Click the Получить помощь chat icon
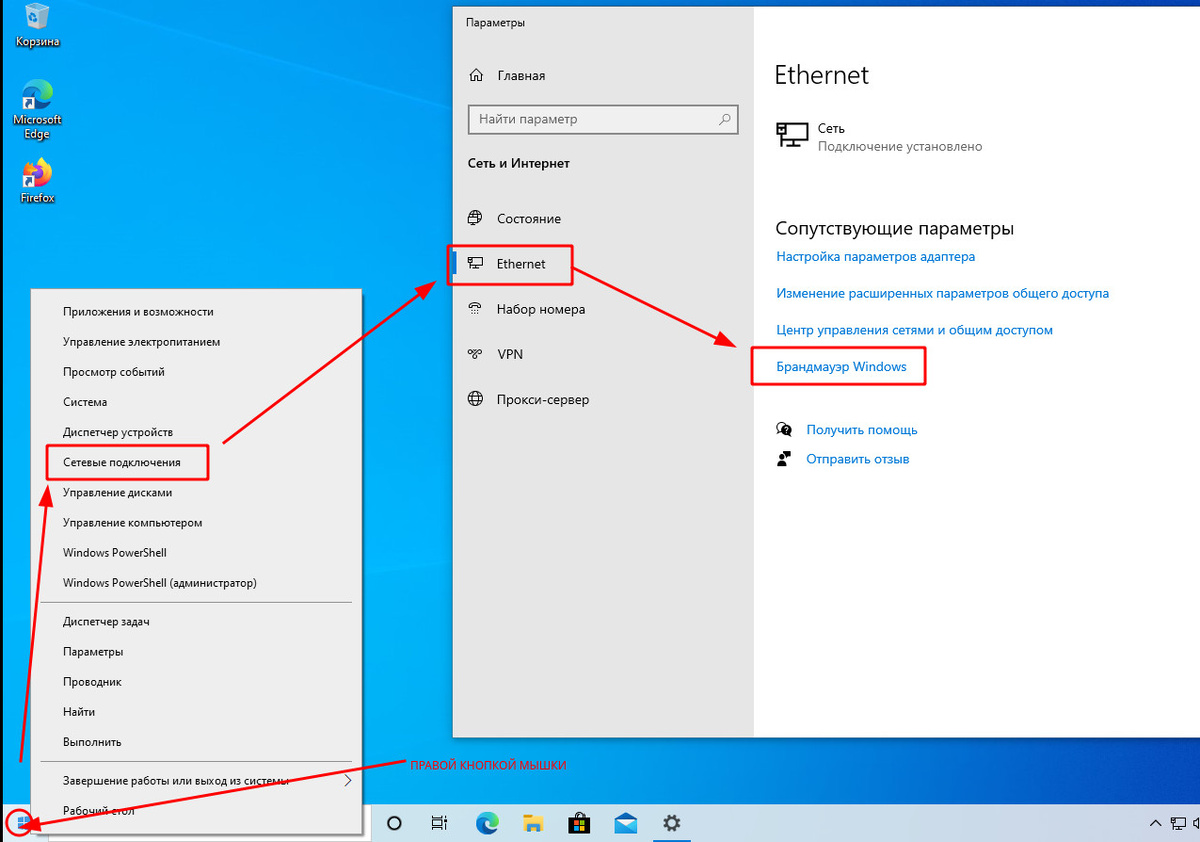1200x842 pixels. [784, 429]
